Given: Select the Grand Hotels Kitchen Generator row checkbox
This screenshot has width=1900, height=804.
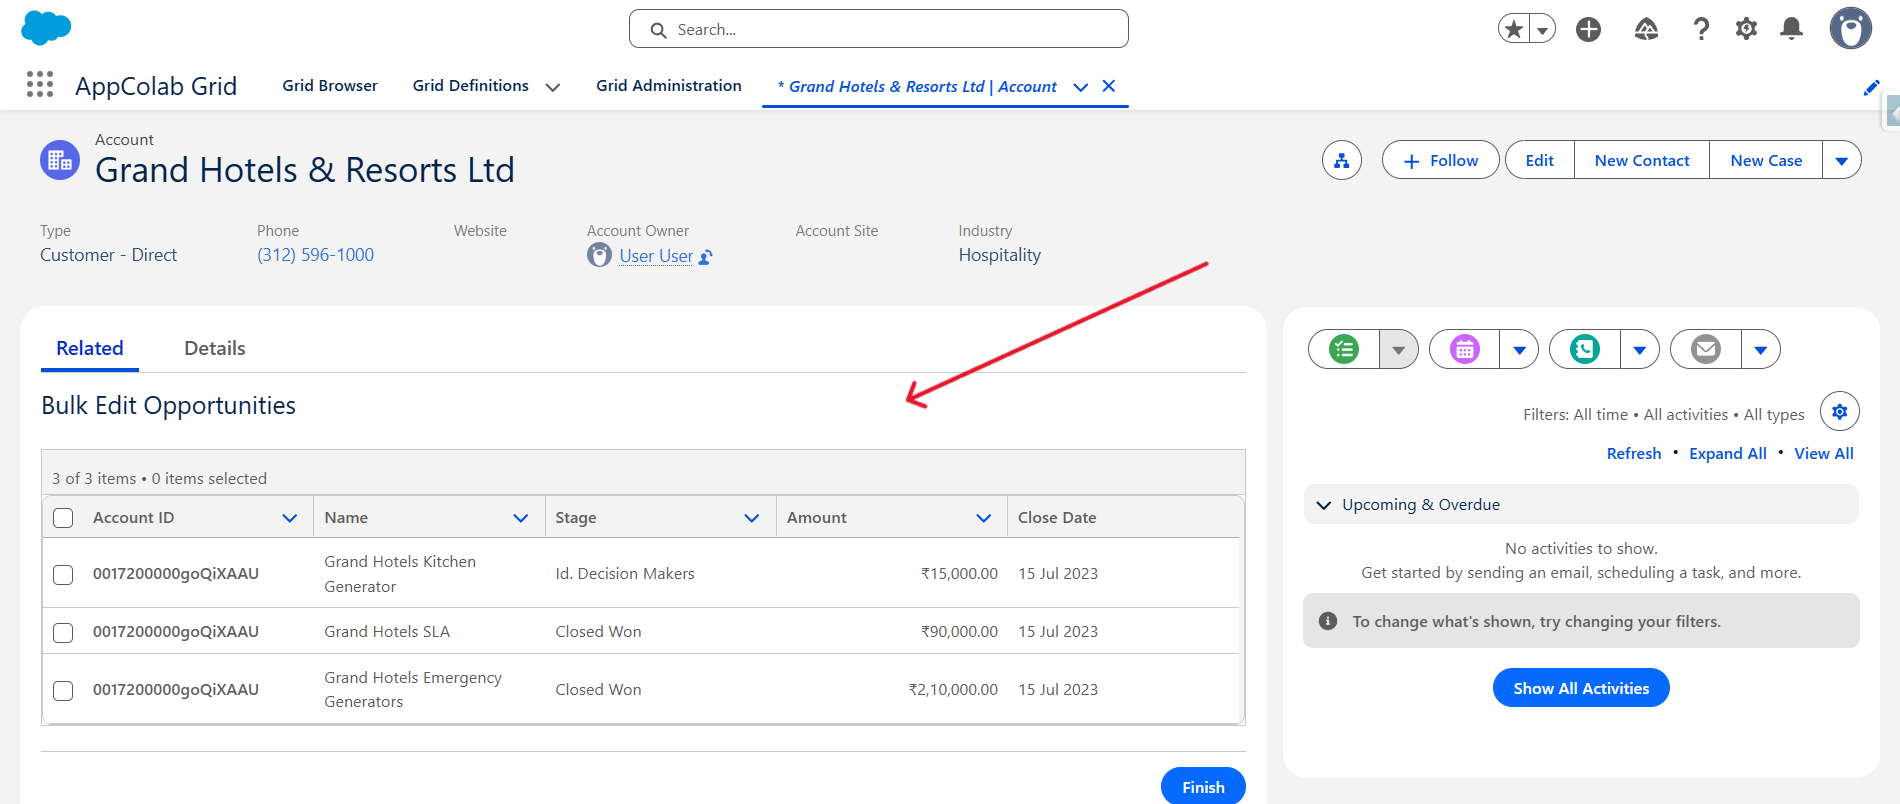Looking at the screenshot, I should [x=63, y=575].
